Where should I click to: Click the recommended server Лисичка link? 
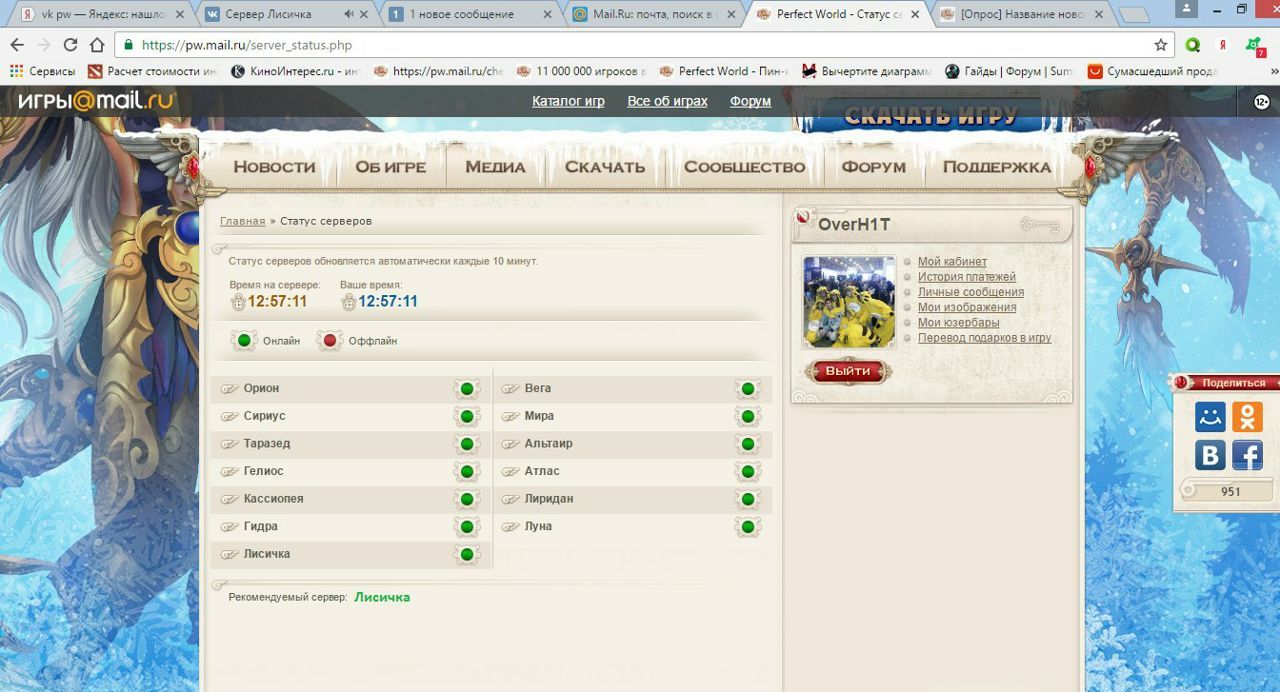click(382, 597)
